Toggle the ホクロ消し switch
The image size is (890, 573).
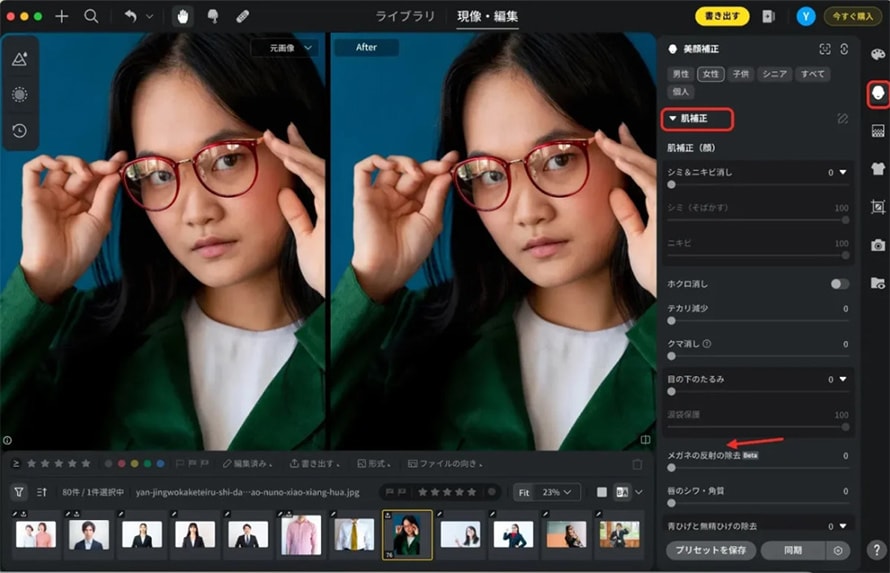[839, 284]
